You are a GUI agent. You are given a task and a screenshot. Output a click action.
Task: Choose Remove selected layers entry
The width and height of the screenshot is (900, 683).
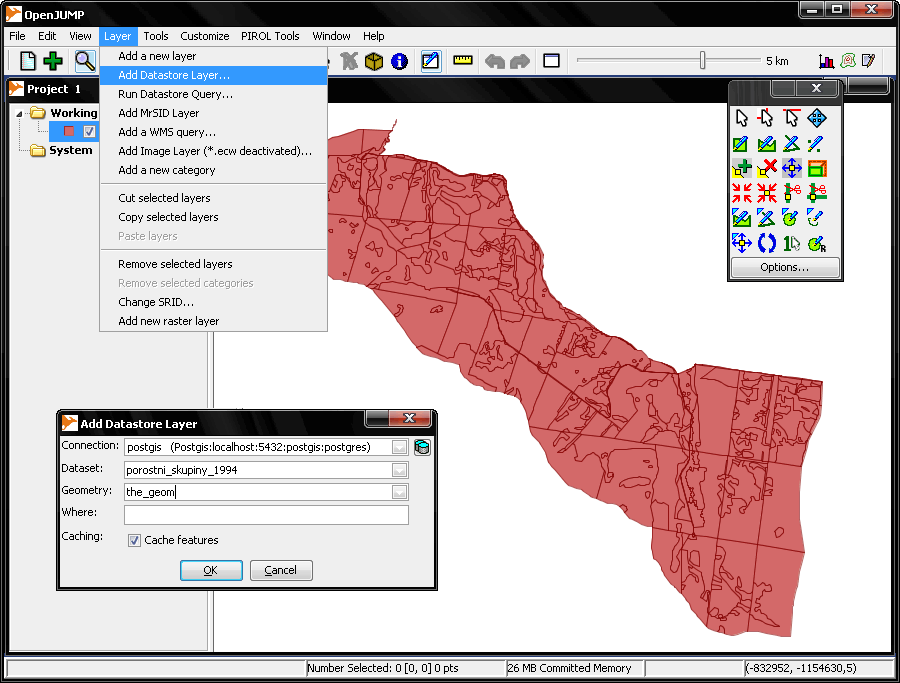click(214, 264)
